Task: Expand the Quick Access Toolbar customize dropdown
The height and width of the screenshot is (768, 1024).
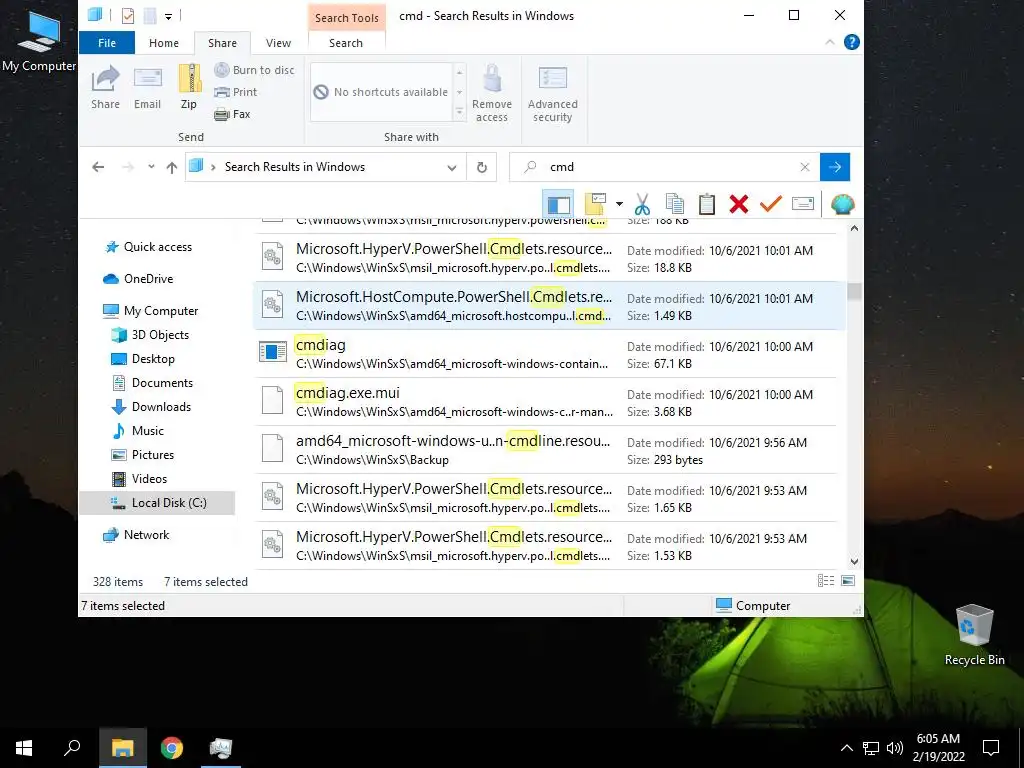Action: (x=168, y=16)
